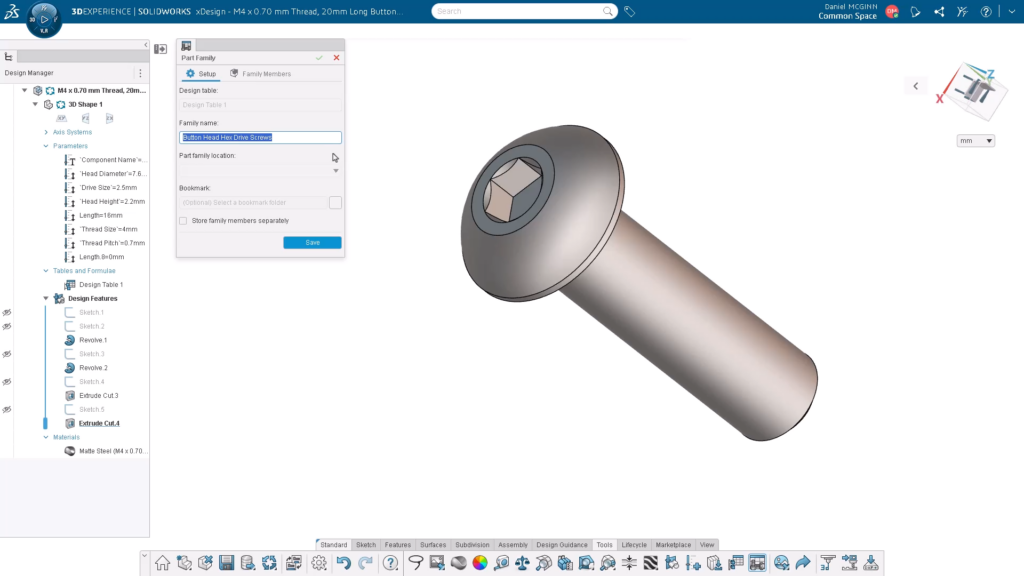
Task: Confirm Part Family with green checkmark
Action: tap(319, 57)
